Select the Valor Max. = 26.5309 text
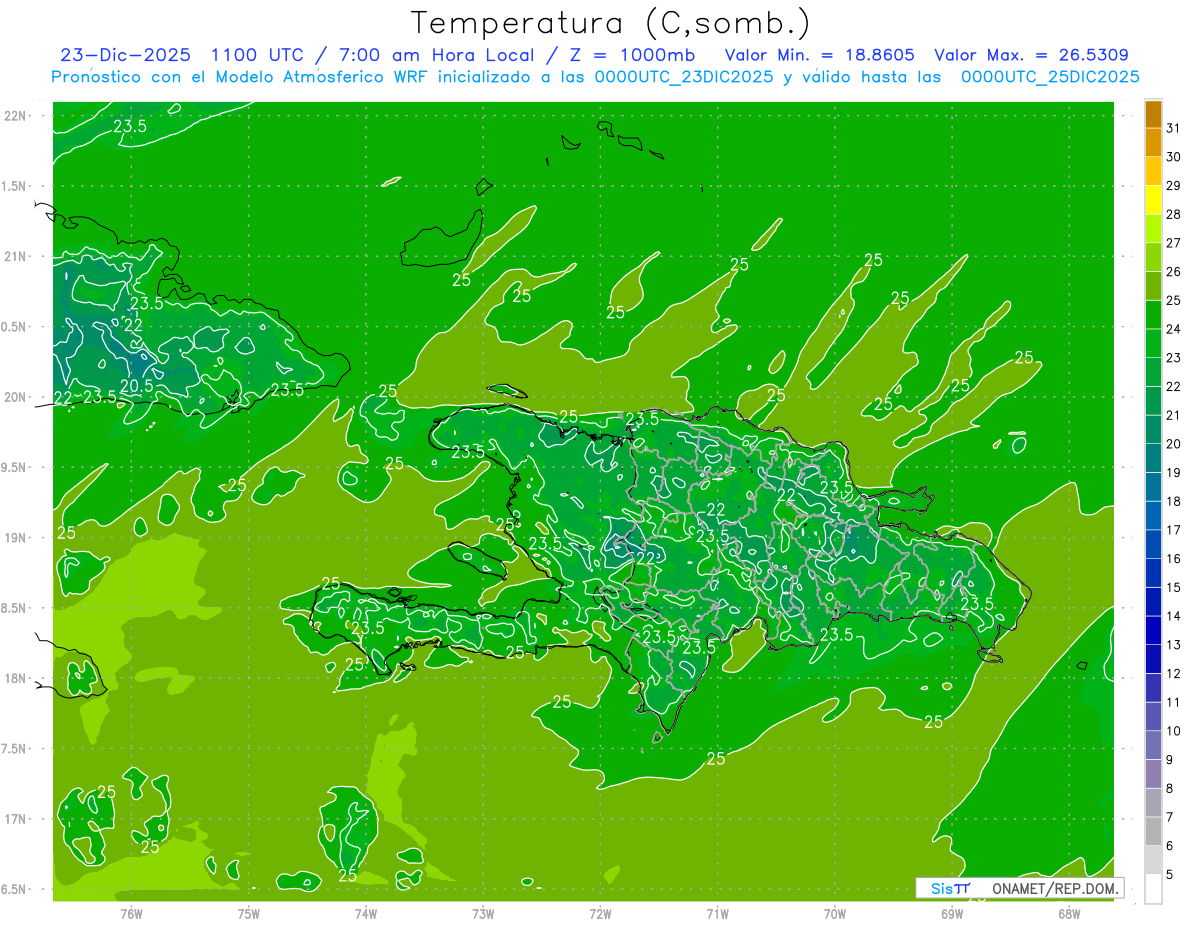The height and width of the screenshot is (927, 1200). coord(1031,55)
